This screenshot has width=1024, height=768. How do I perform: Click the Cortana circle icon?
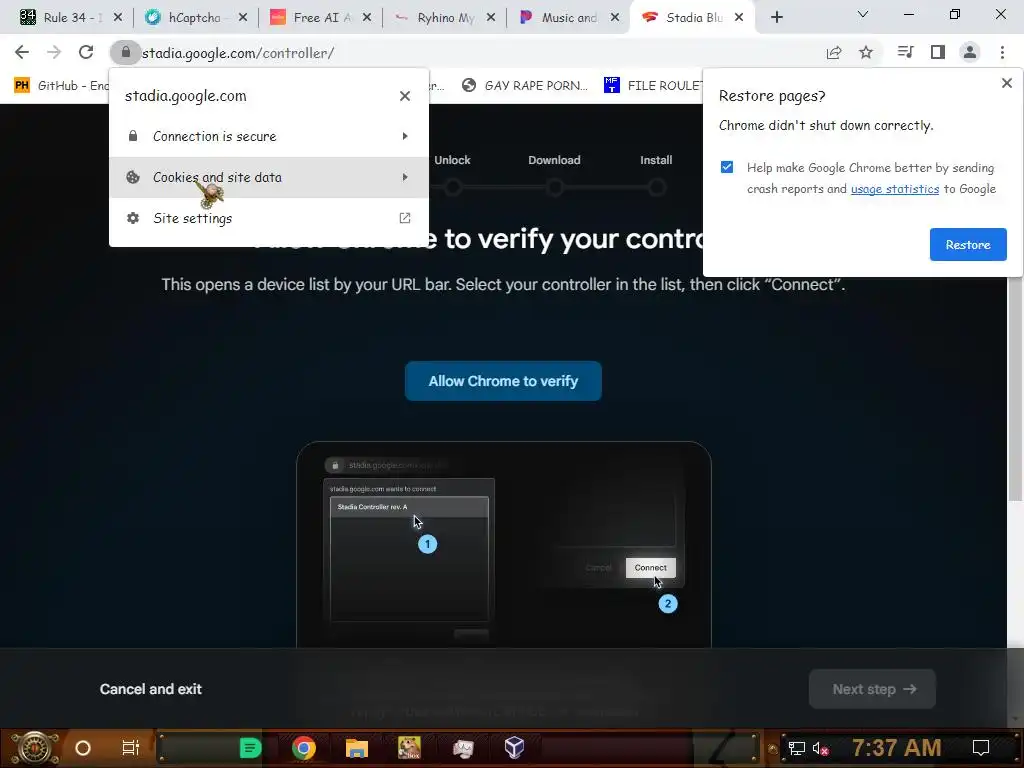(83, 748)
